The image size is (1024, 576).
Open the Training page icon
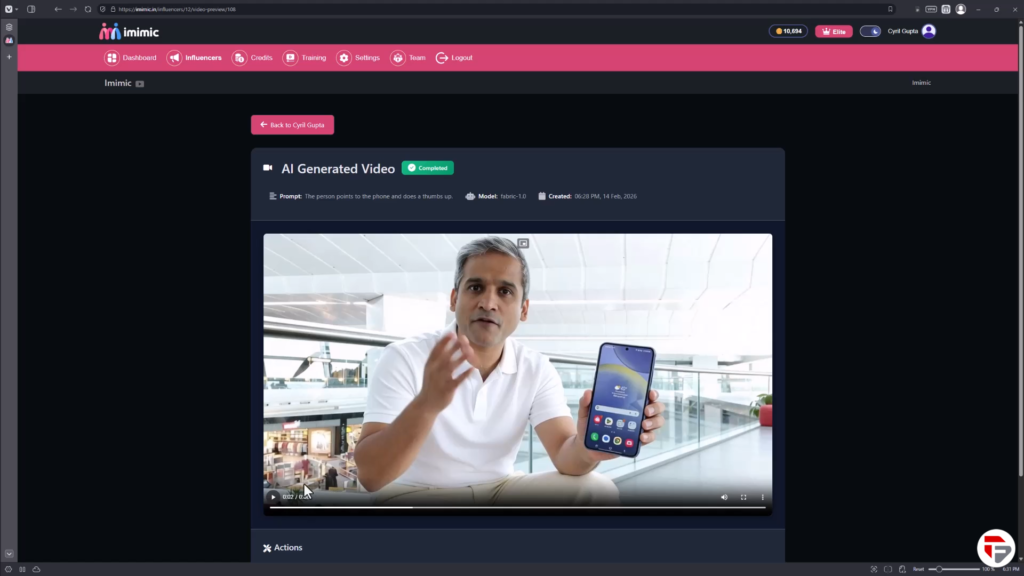[x=290, y=58]
